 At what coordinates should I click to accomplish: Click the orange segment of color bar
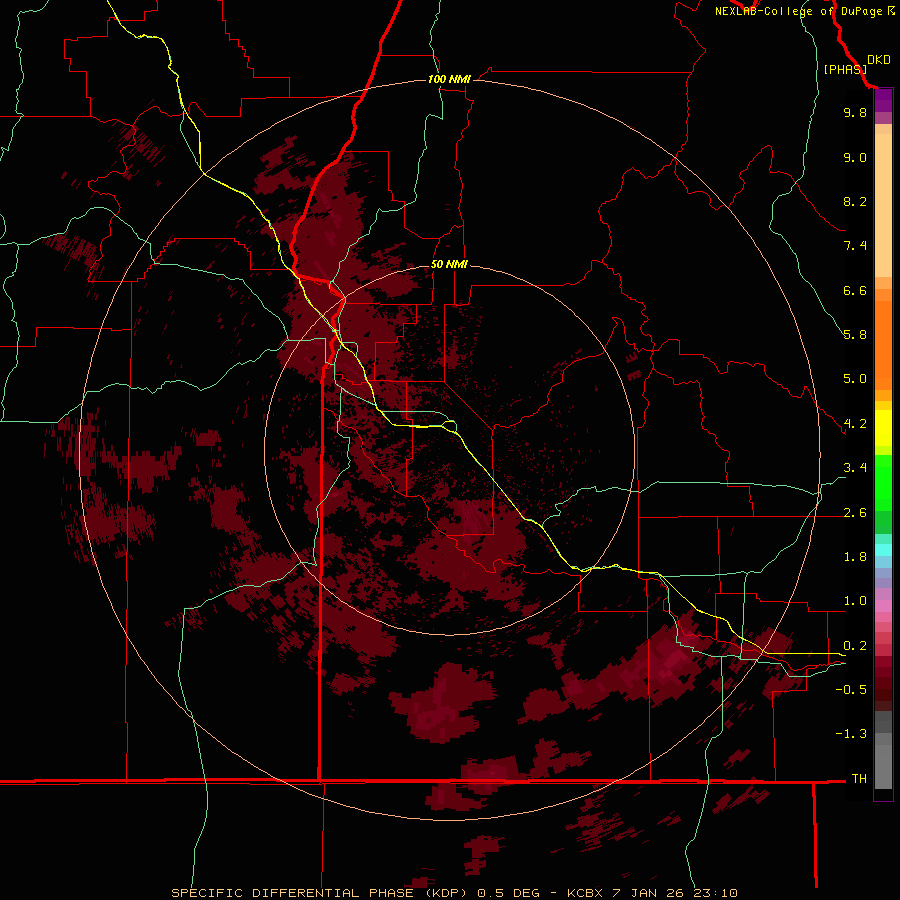click(883, 346)
